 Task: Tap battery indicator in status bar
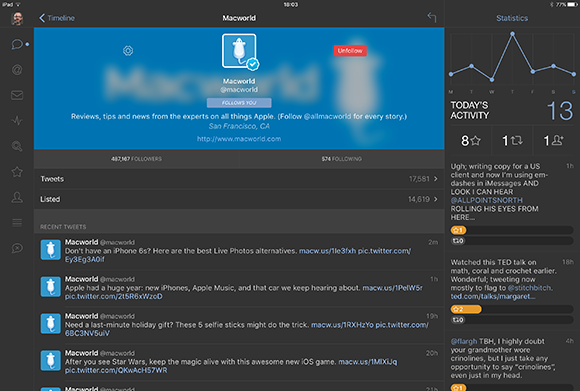(572, 4)
